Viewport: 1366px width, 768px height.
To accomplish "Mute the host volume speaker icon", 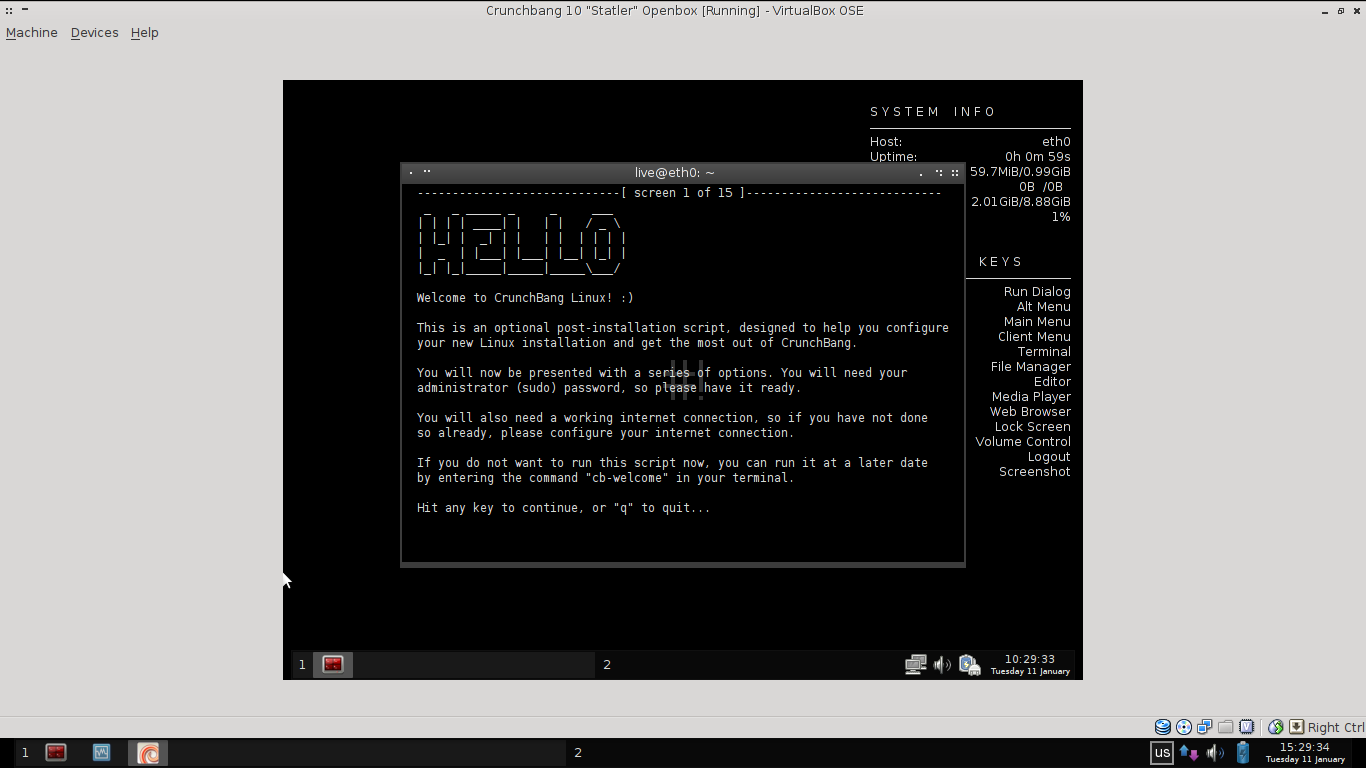I will click(x=1214, y=752).
